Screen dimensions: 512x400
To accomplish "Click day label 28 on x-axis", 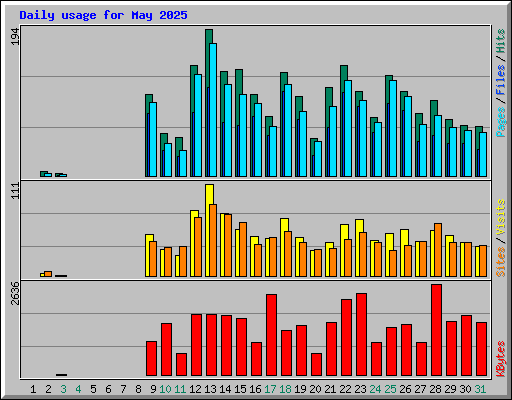I will pyautogui.click(x=435, y=389).
